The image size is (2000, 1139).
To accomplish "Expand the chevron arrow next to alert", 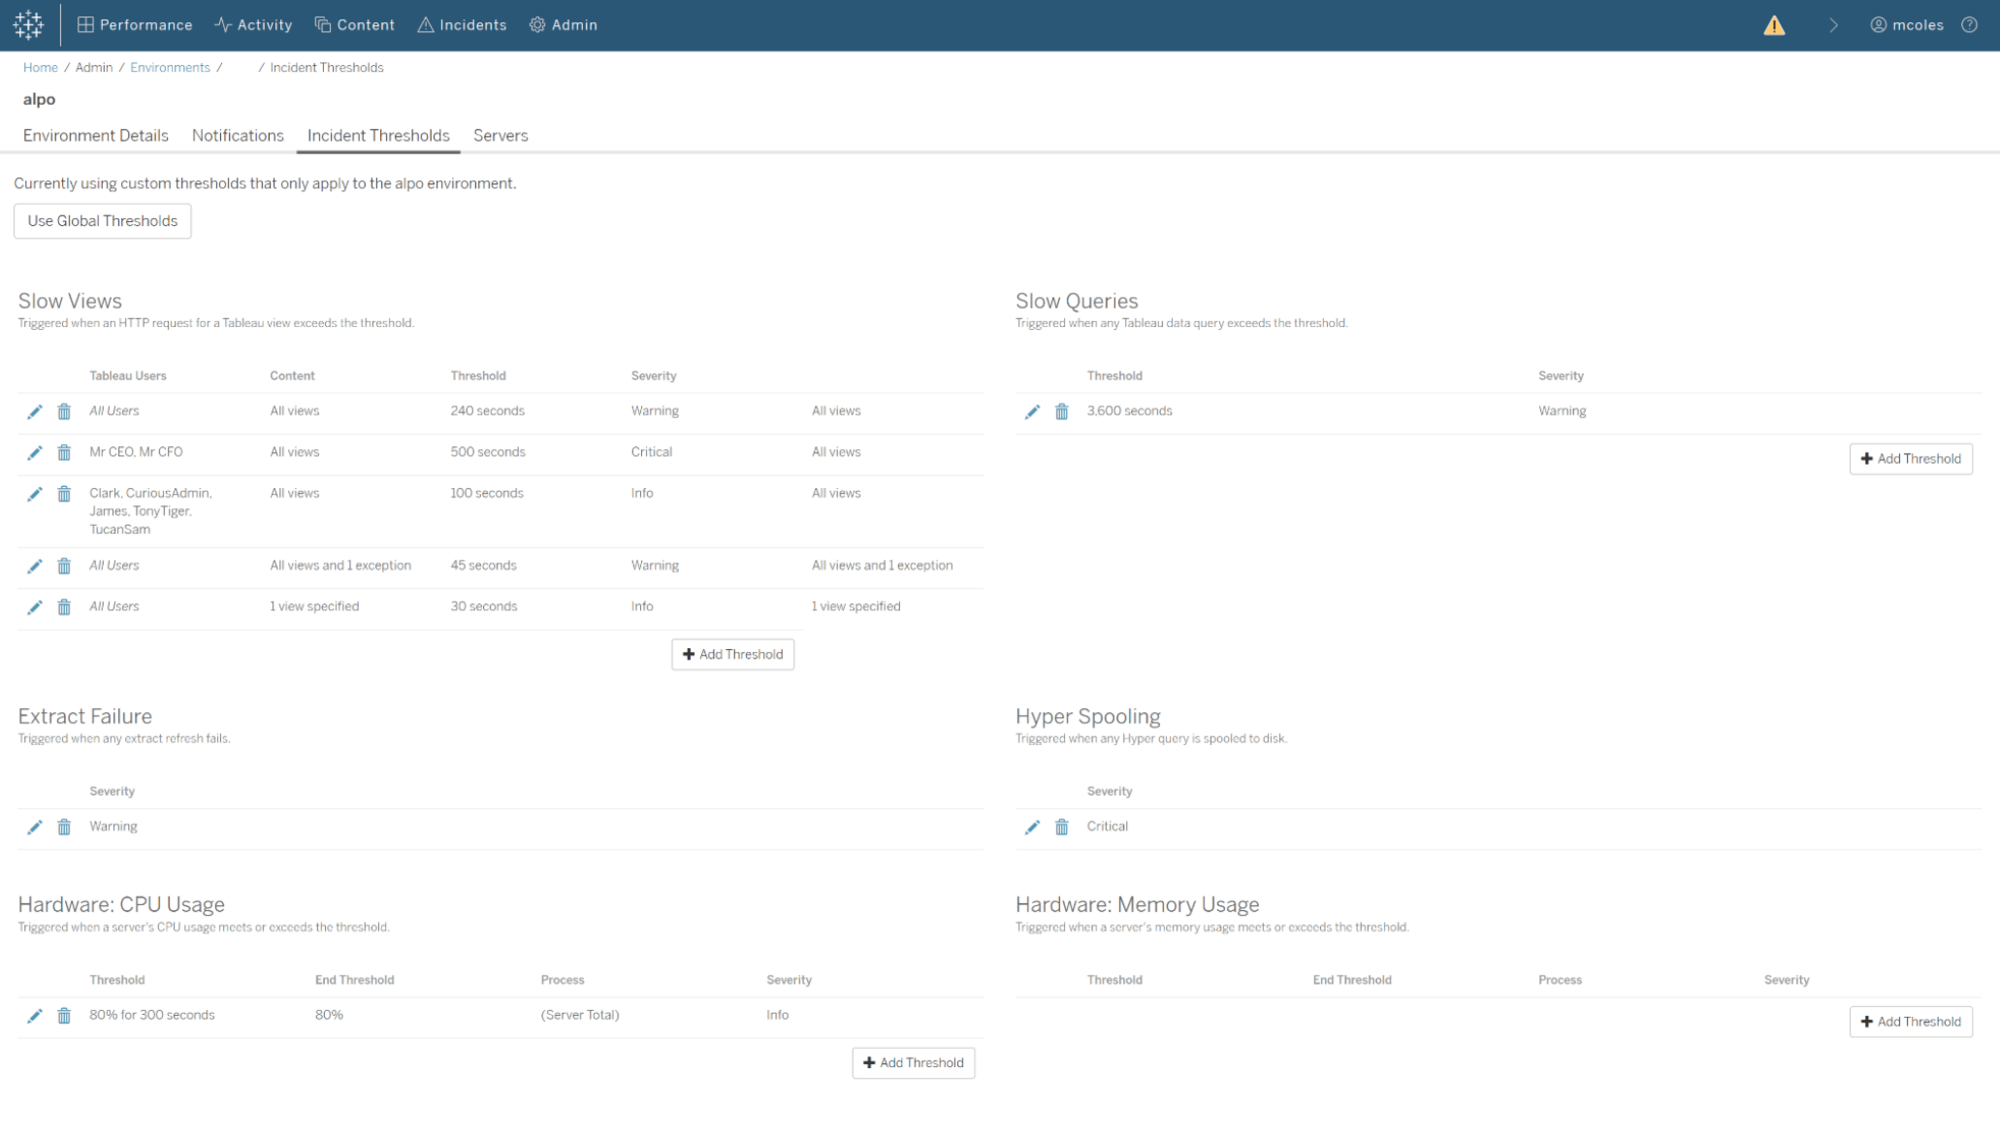I will [1833, 25].
